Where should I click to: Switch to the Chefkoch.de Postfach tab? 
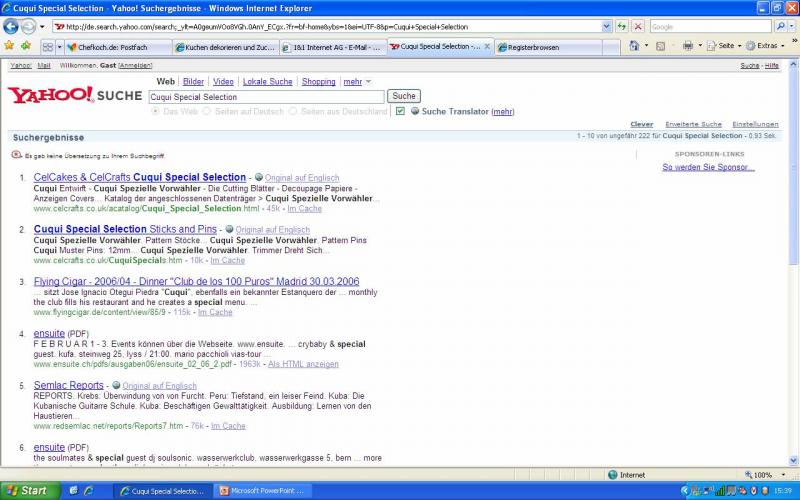[x=115, y=47]
